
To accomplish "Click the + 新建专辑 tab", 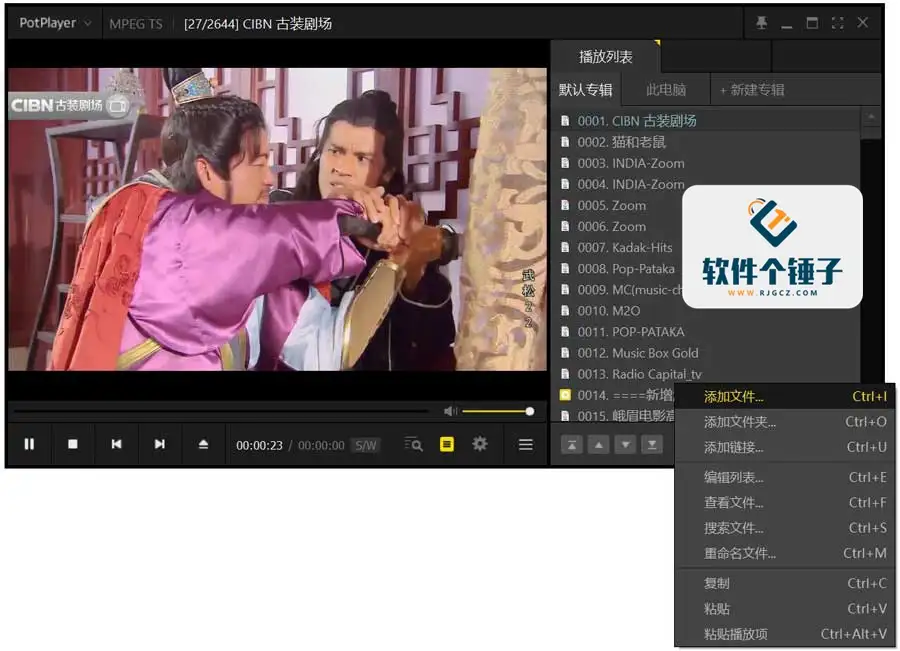I will 752,90.
